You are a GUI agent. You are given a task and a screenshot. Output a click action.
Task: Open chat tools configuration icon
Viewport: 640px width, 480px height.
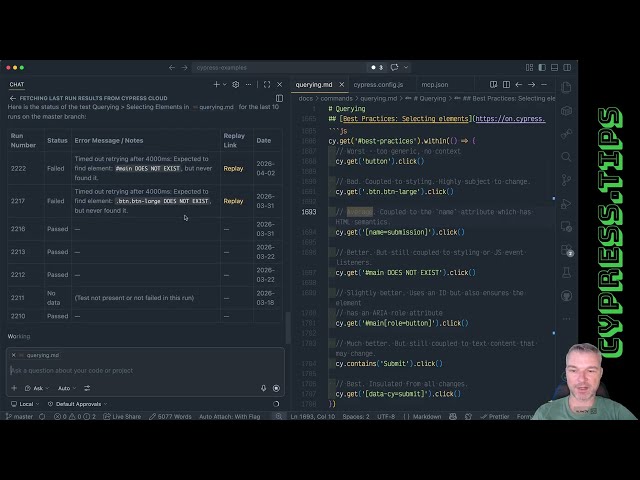(x=87, y=388)
